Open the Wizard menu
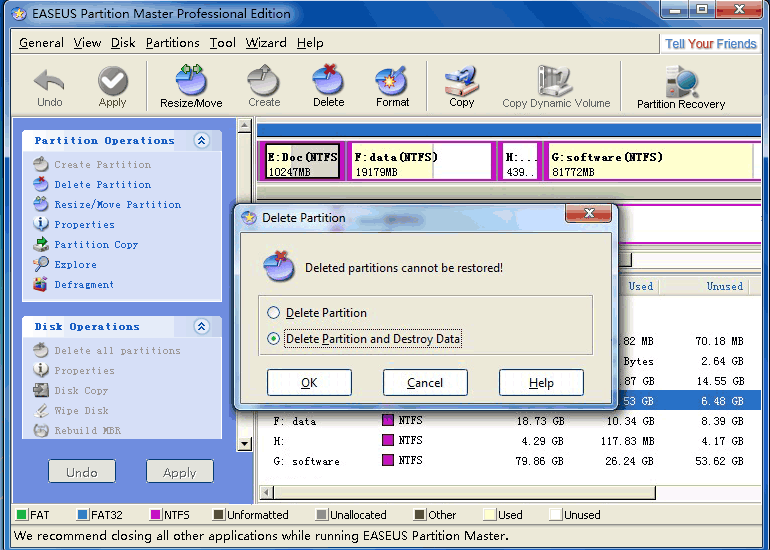The image size is (770, 550). [266, 43]
